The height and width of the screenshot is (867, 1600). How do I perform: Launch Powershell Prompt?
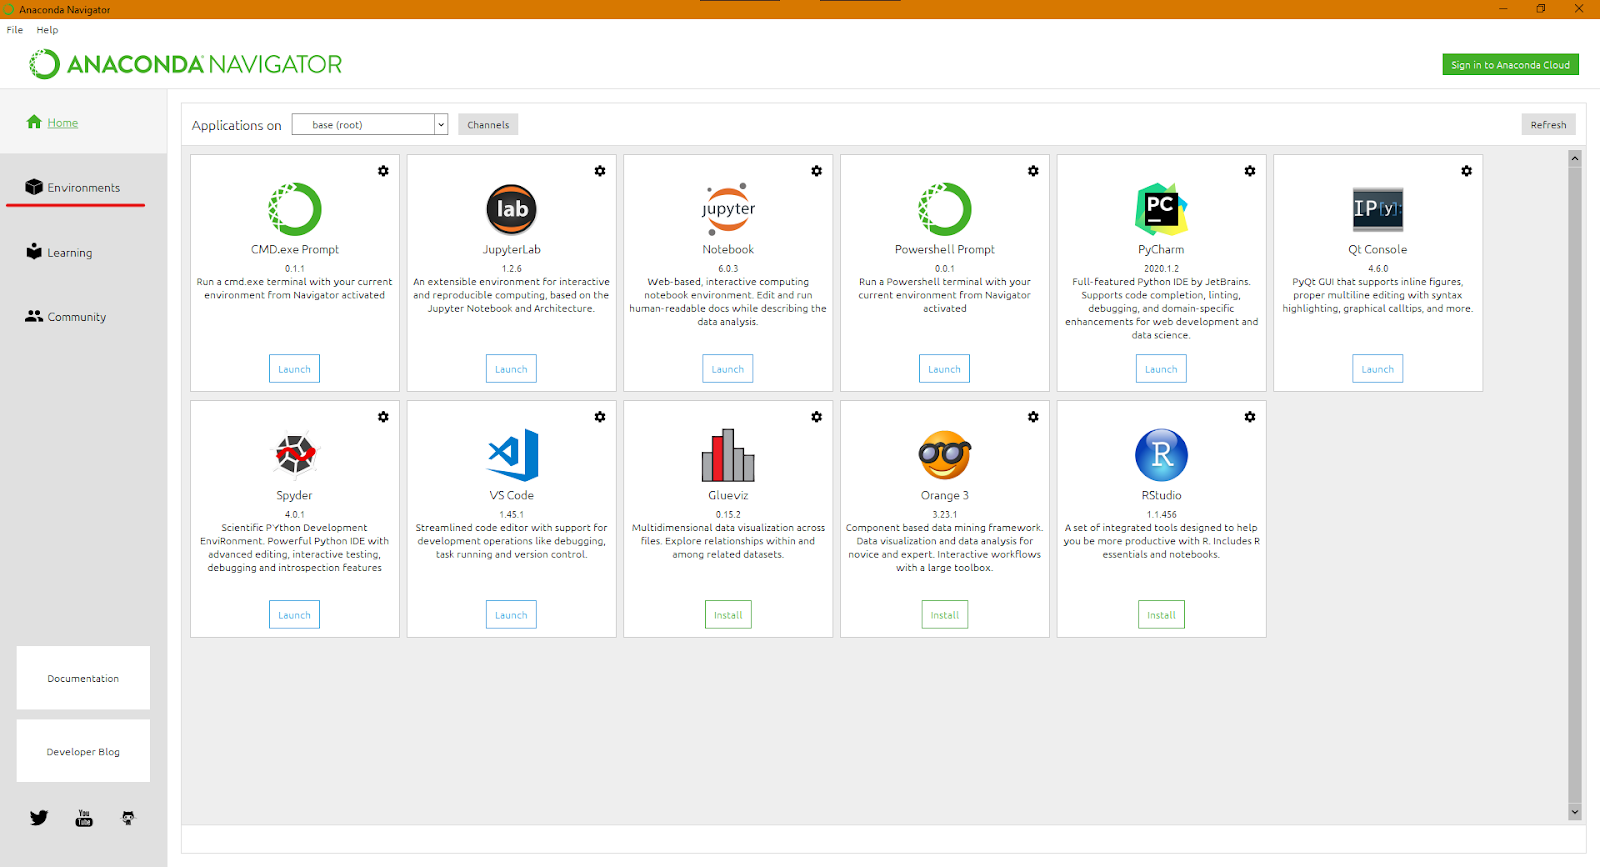(944, 369)
